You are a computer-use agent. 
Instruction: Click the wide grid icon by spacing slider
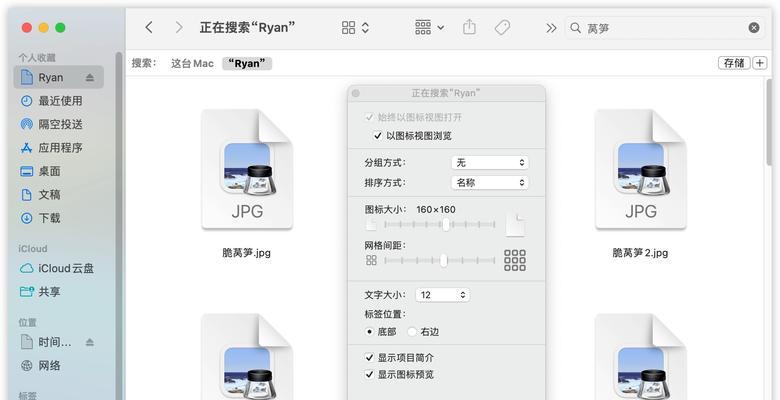(x=515, y=260)
